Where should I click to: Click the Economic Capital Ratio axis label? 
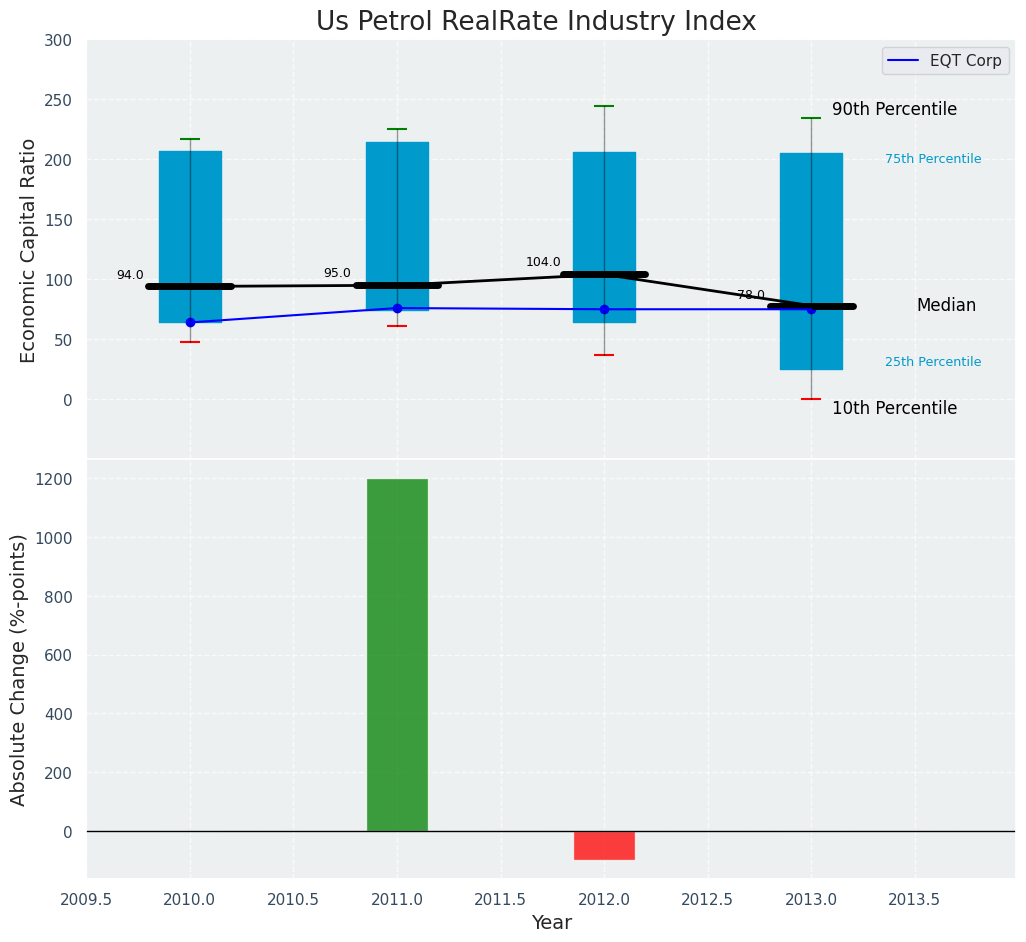(29, 250)
